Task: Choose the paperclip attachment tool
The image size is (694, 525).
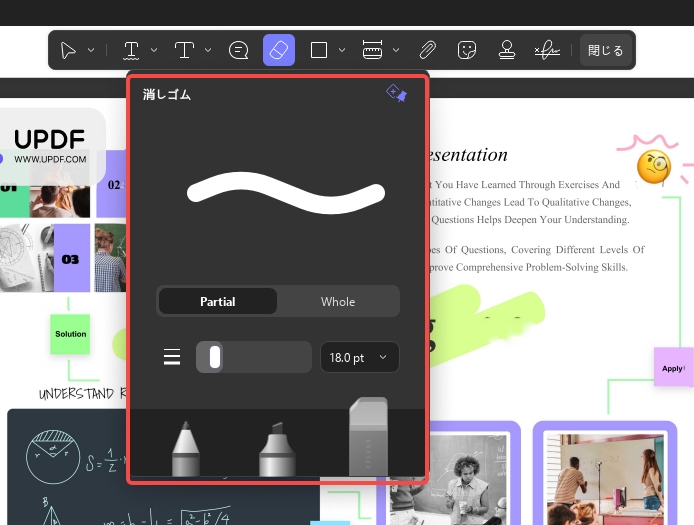Action: (428, 50)
